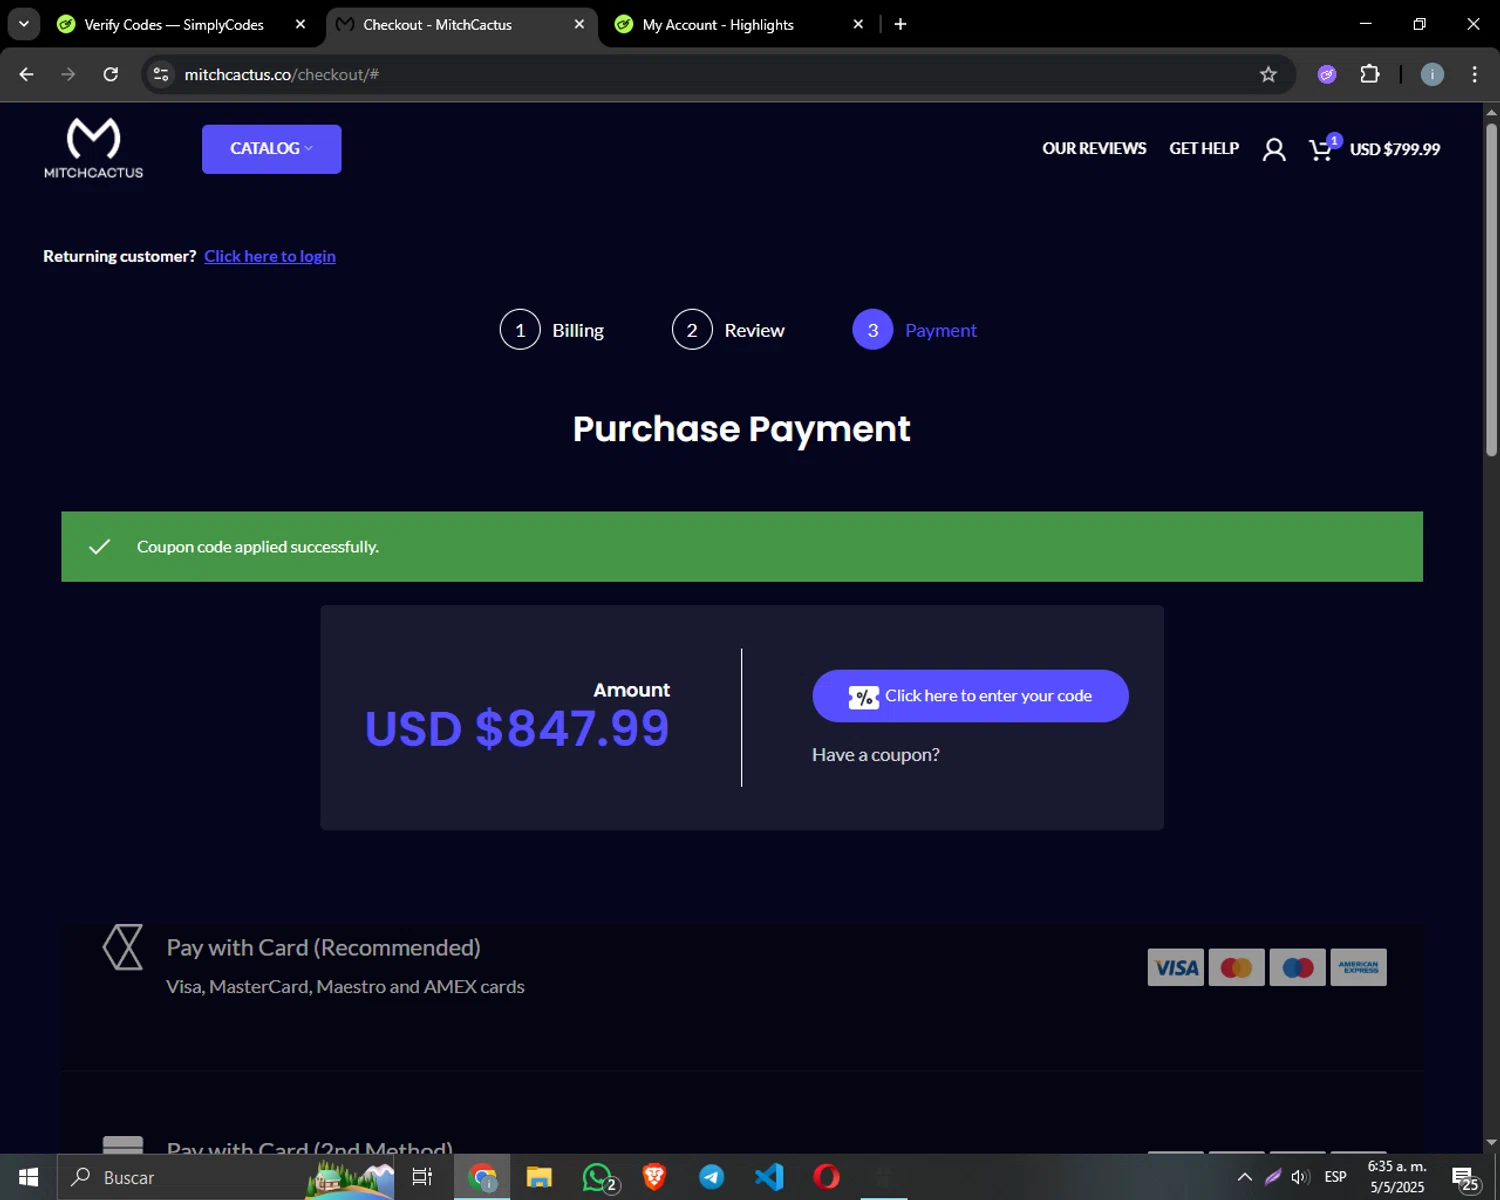This screenshot has height=1200, width=1500.
Task: Click the Visa card logo
Action: tap(1175, 967)
